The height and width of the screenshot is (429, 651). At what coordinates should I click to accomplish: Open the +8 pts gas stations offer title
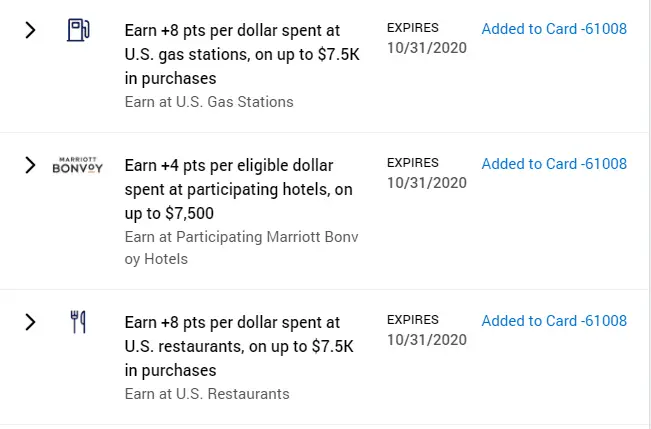coord(240,54)
